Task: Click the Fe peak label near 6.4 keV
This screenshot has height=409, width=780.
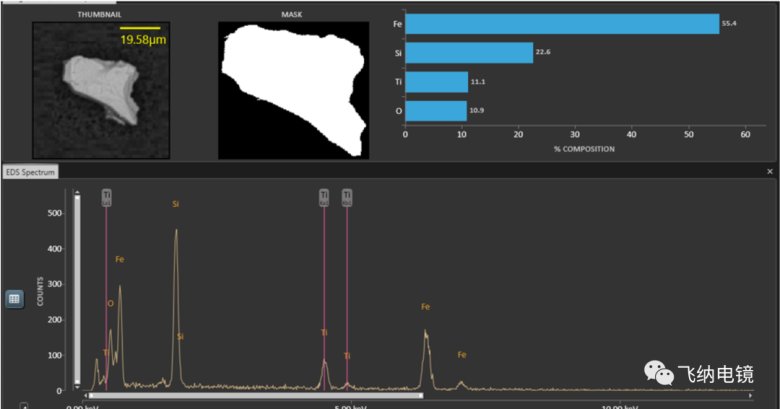Action: [x=425, y=307]
